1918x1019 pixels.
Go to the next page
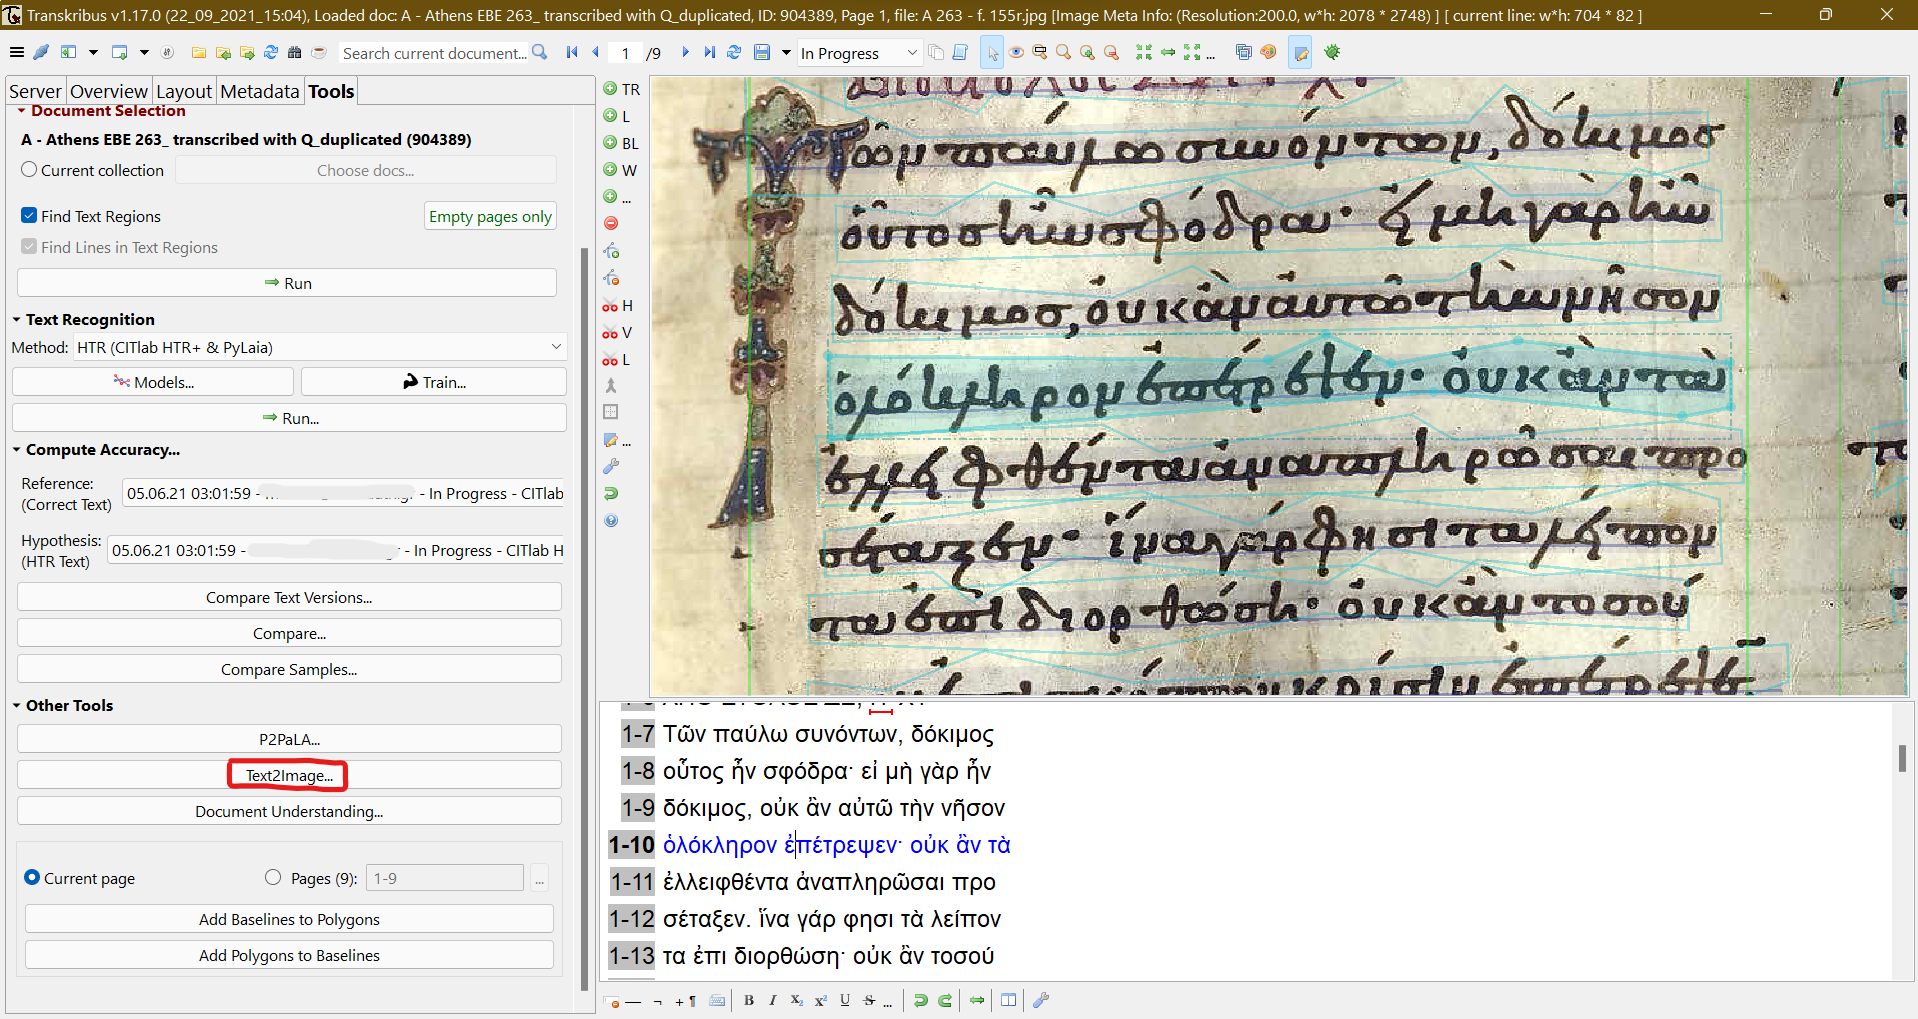pos(685,52)
